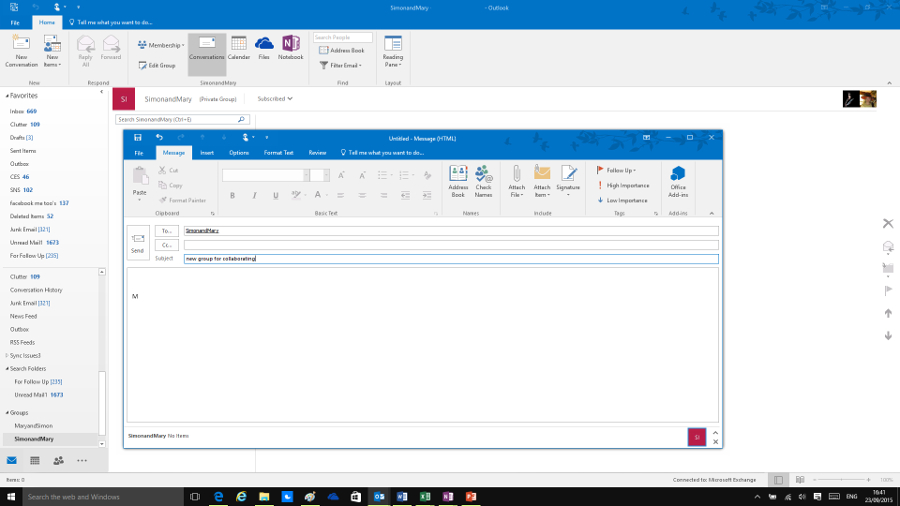Click the Cc... button

tap(166, 245)
